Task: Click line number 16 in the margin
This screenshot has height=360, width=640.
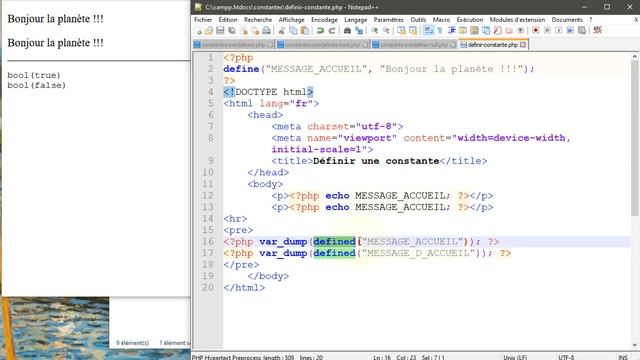Action: (208, 242)
